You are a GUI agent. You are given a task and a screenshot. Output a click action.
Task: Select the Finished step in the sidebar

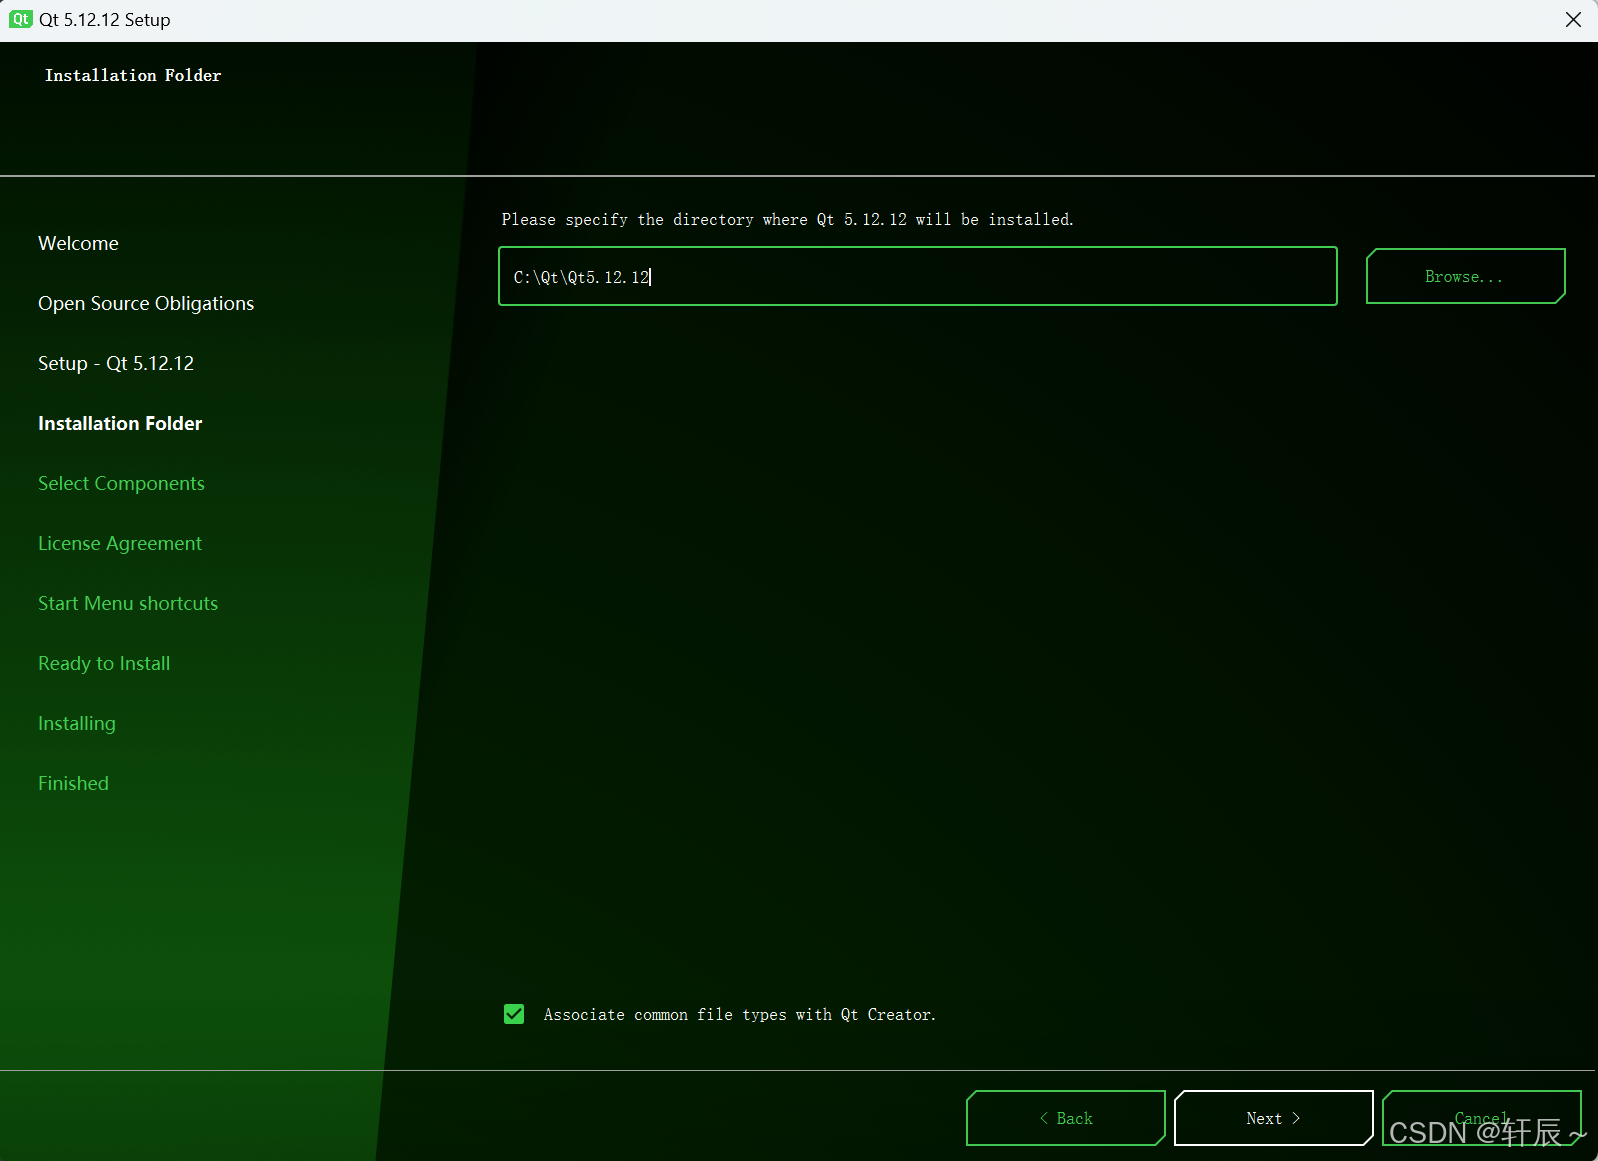[x=73, y=783]
